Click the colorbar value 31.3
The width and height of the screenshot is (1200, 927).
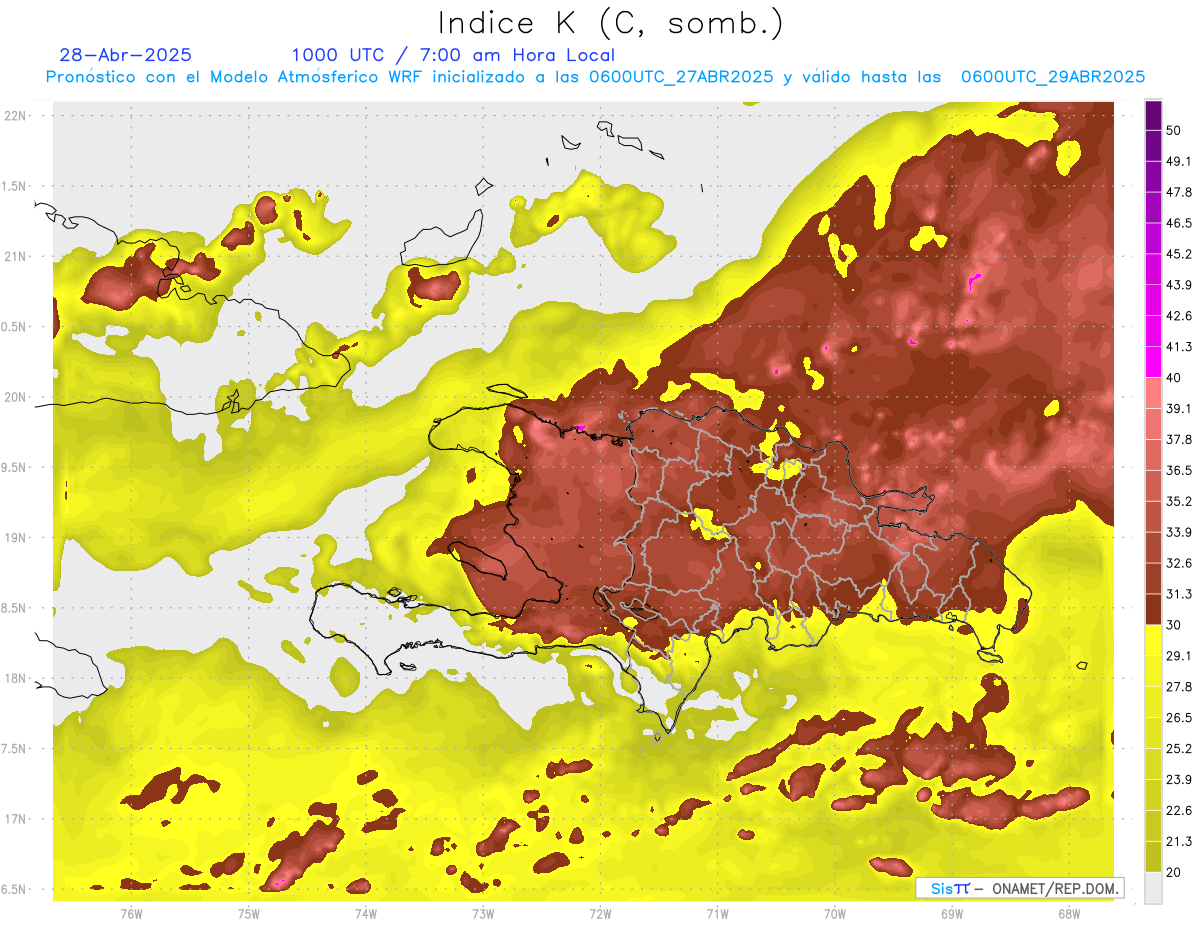tap(1179, 594)
